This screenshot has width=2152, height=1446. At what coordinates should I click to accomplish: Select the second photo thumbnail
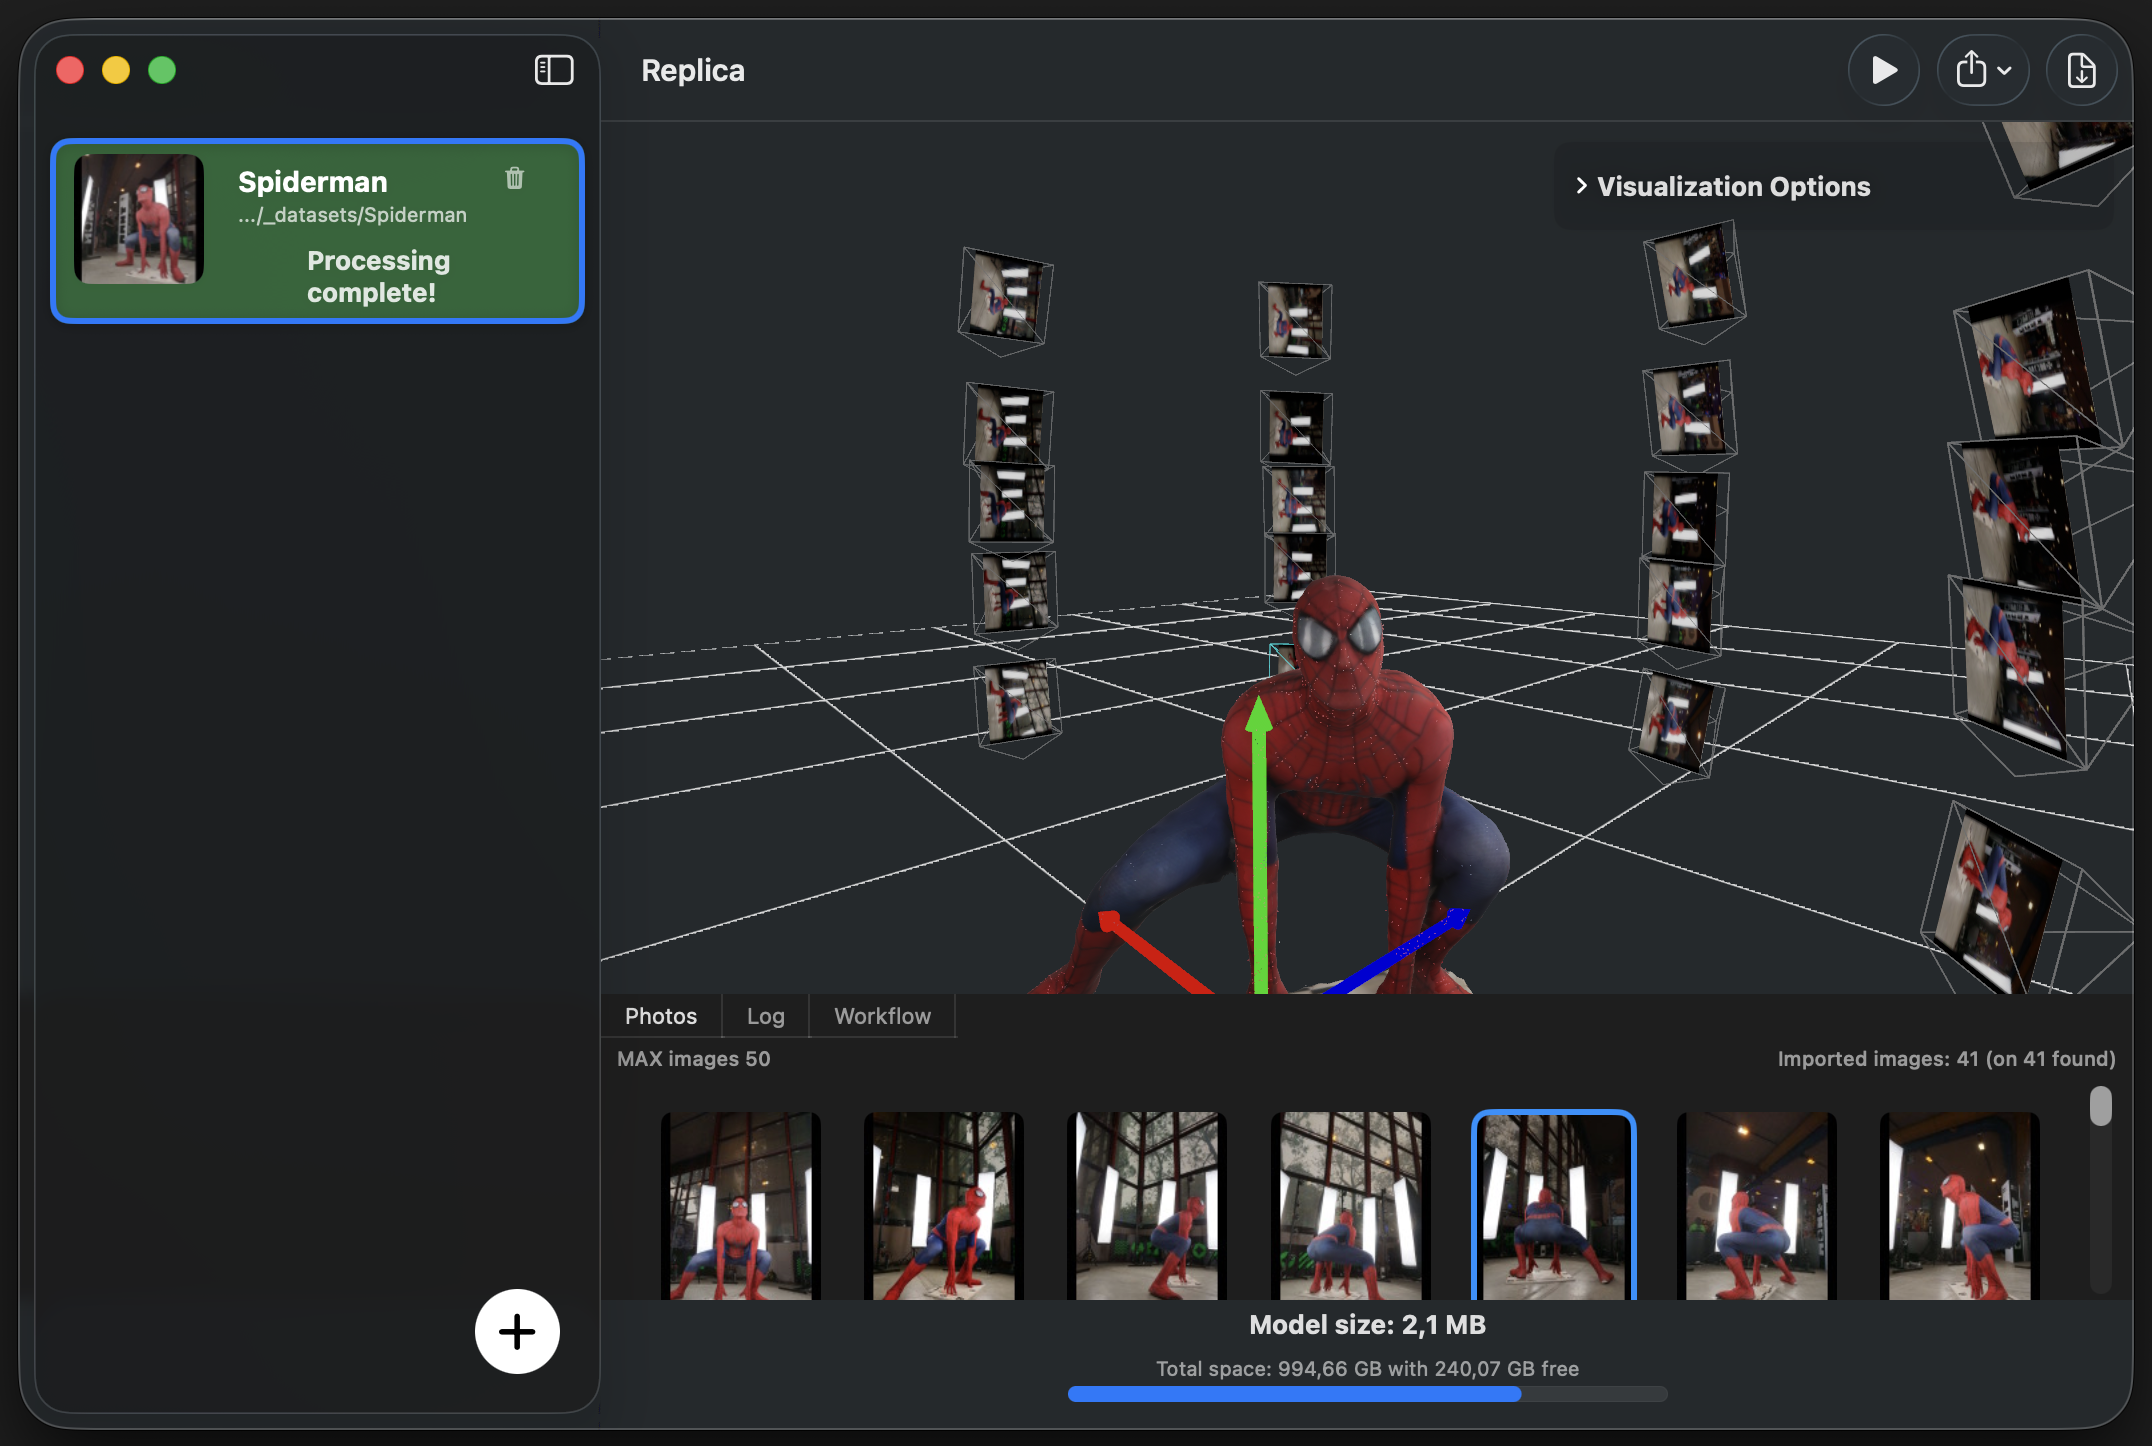coord(943,1205)
